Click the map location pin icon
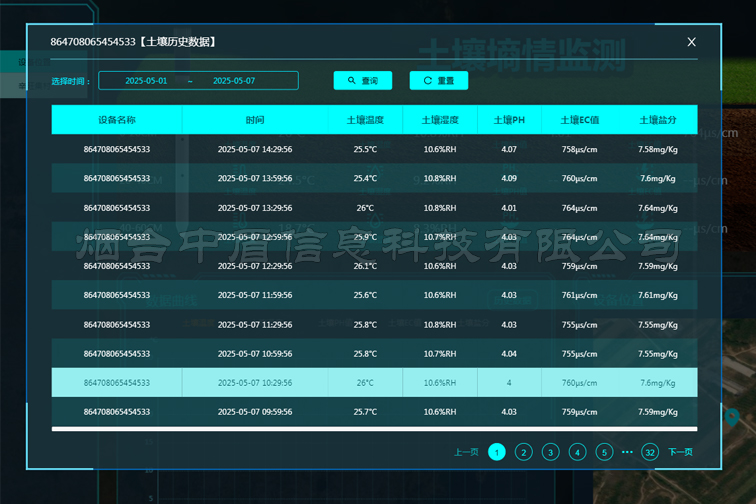 pyautogui.click(x=731, y=417)
